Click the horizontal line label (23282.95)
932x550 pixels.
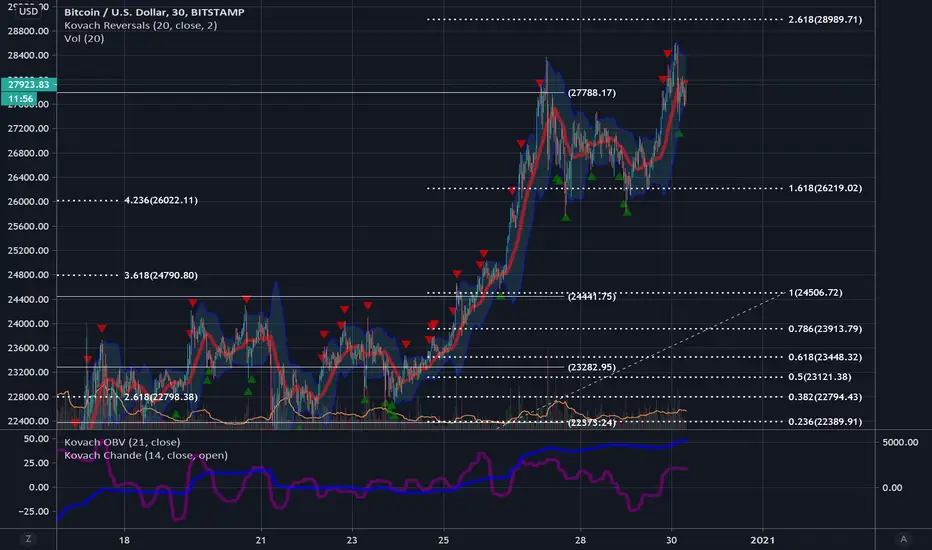(591, 367)
